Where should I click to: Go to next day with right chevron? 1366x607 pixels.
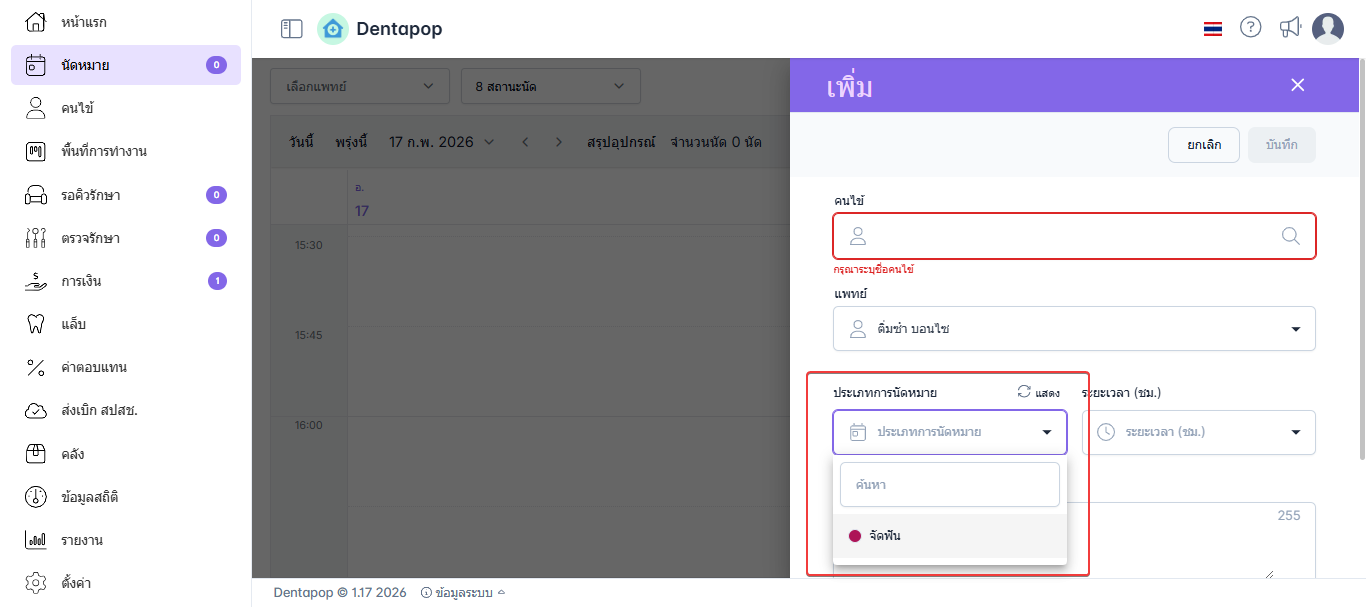(x=559, y=142)
